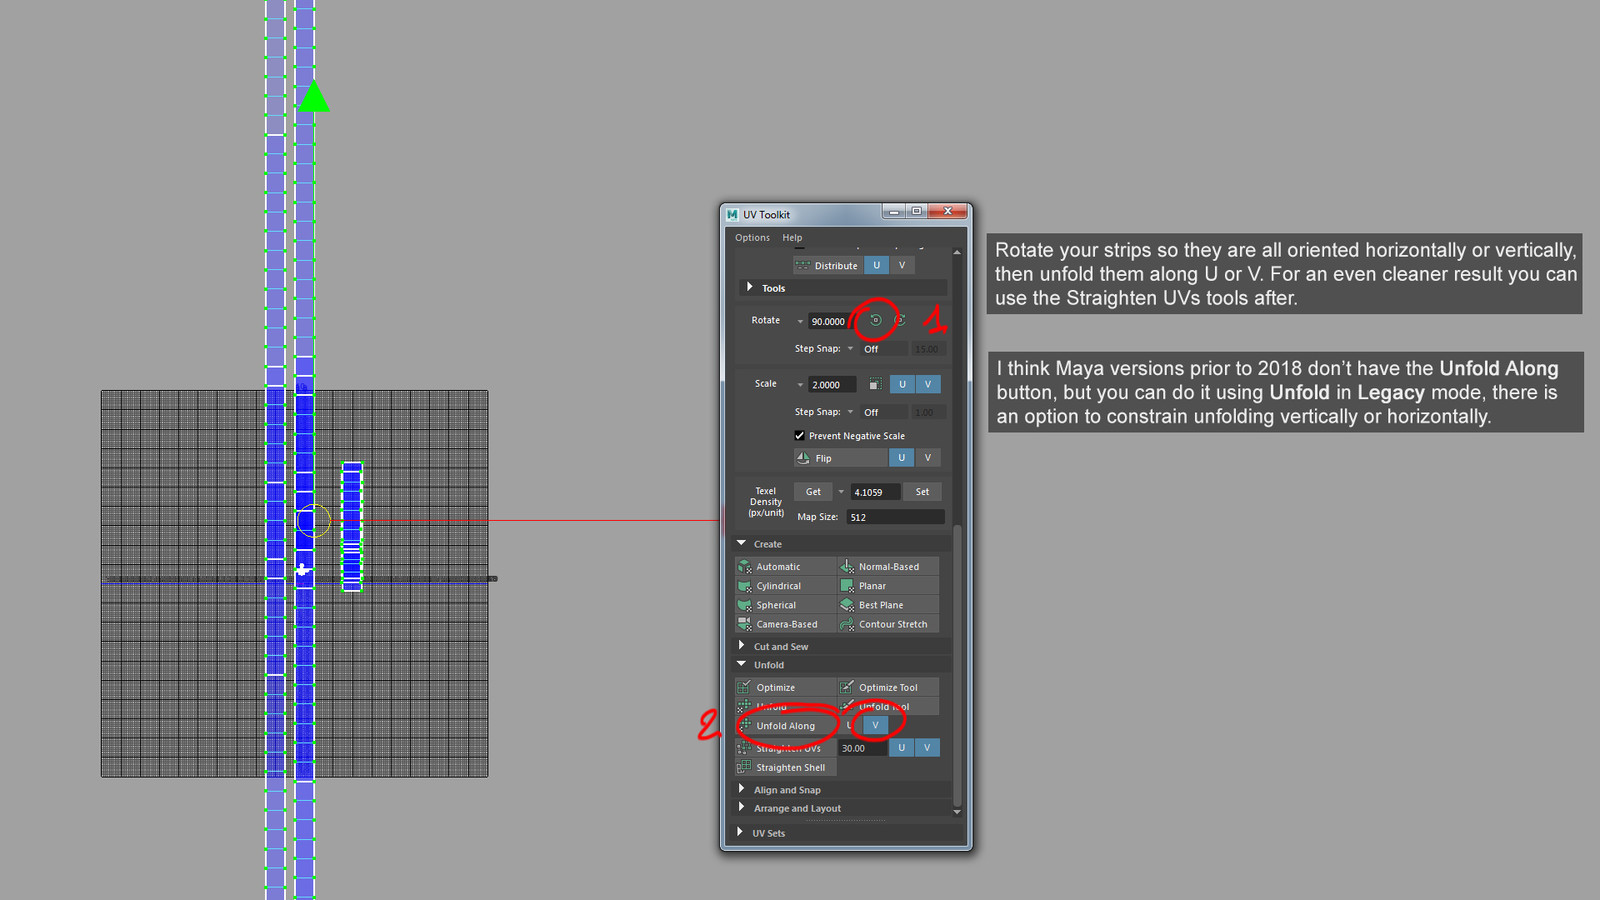Click the Straighten Shell button
The image size is (1600, 900).
[x=786, y=767]
